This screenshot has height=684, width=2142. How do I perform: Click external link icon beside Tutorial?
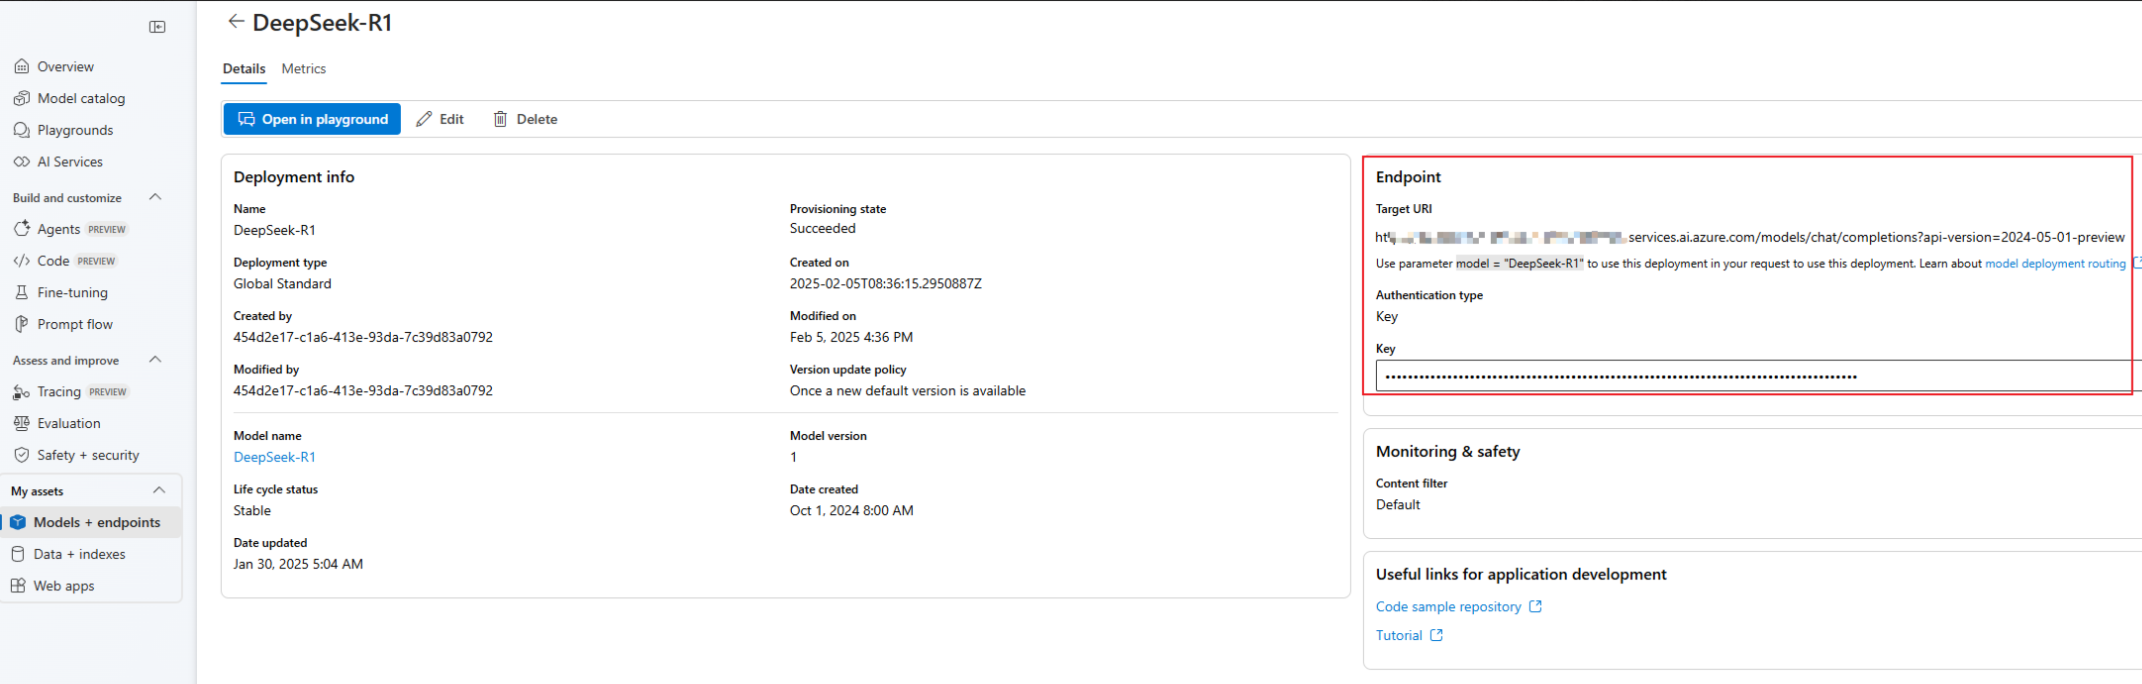1436,635
